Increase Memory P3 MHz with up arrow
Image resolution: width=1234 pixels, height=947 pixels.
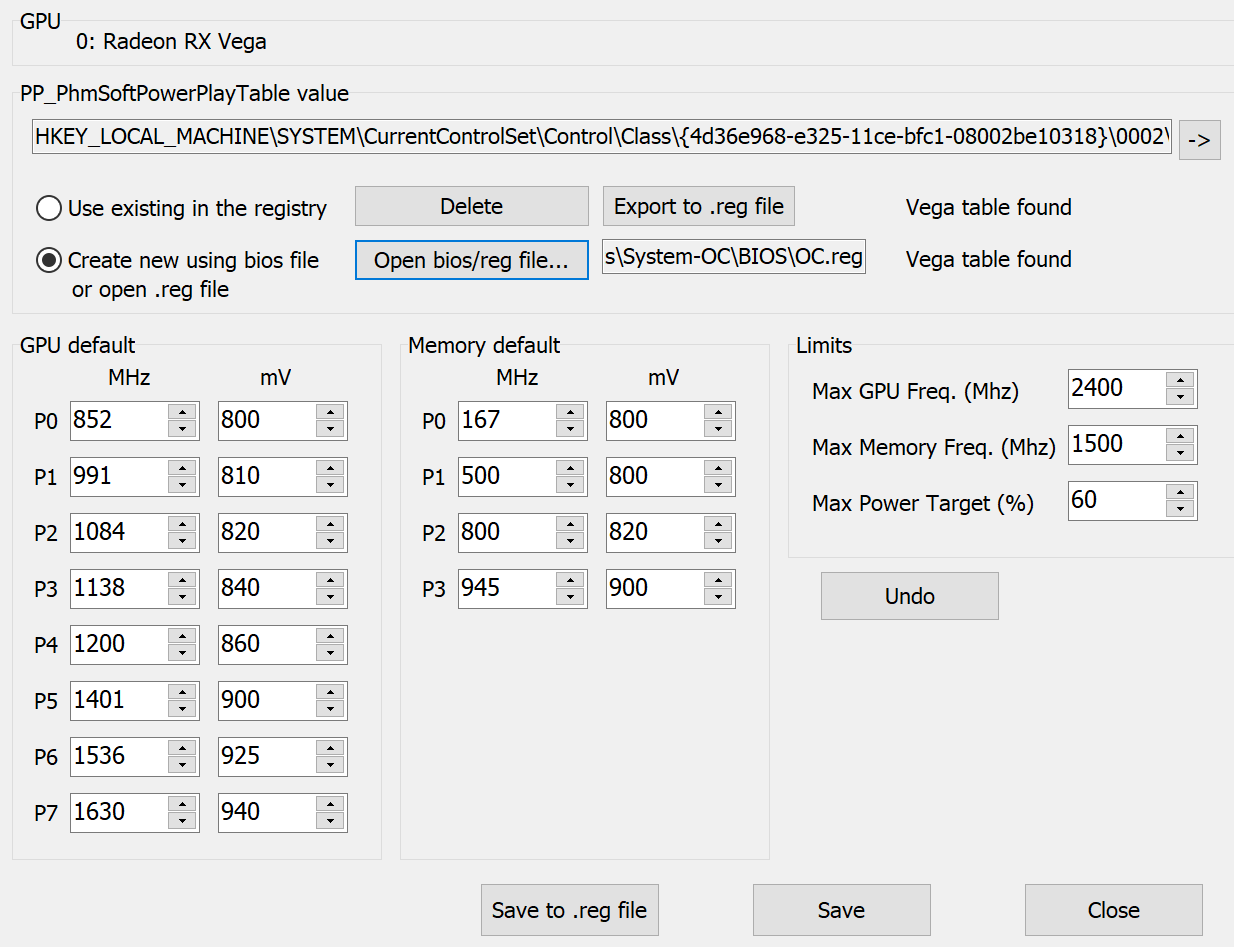(x=570, y=580)
